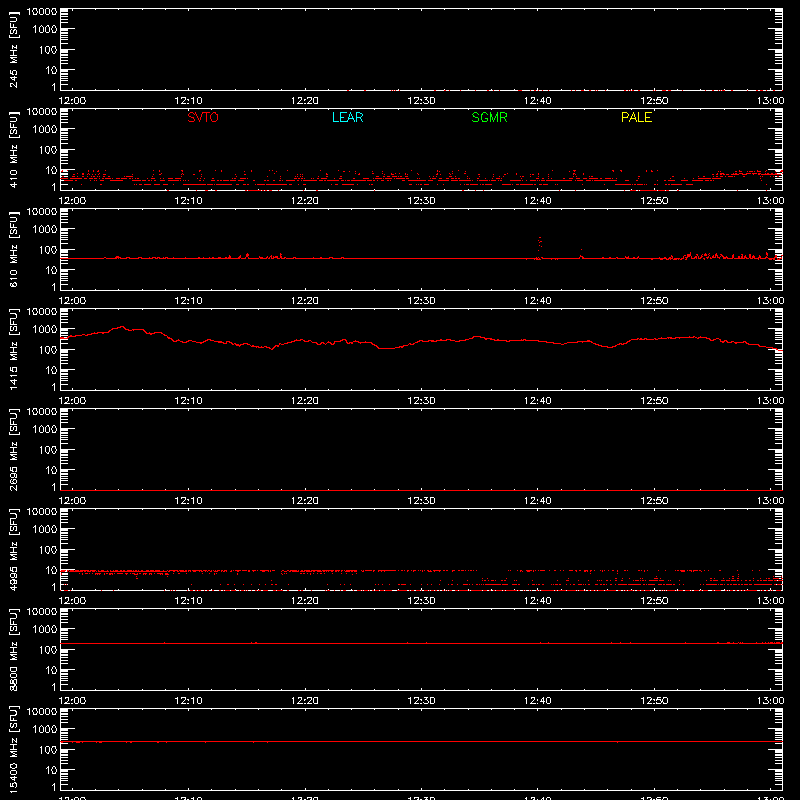Click the yellow PALE station label
The image size is (800, 800).
tap(636, 117)
